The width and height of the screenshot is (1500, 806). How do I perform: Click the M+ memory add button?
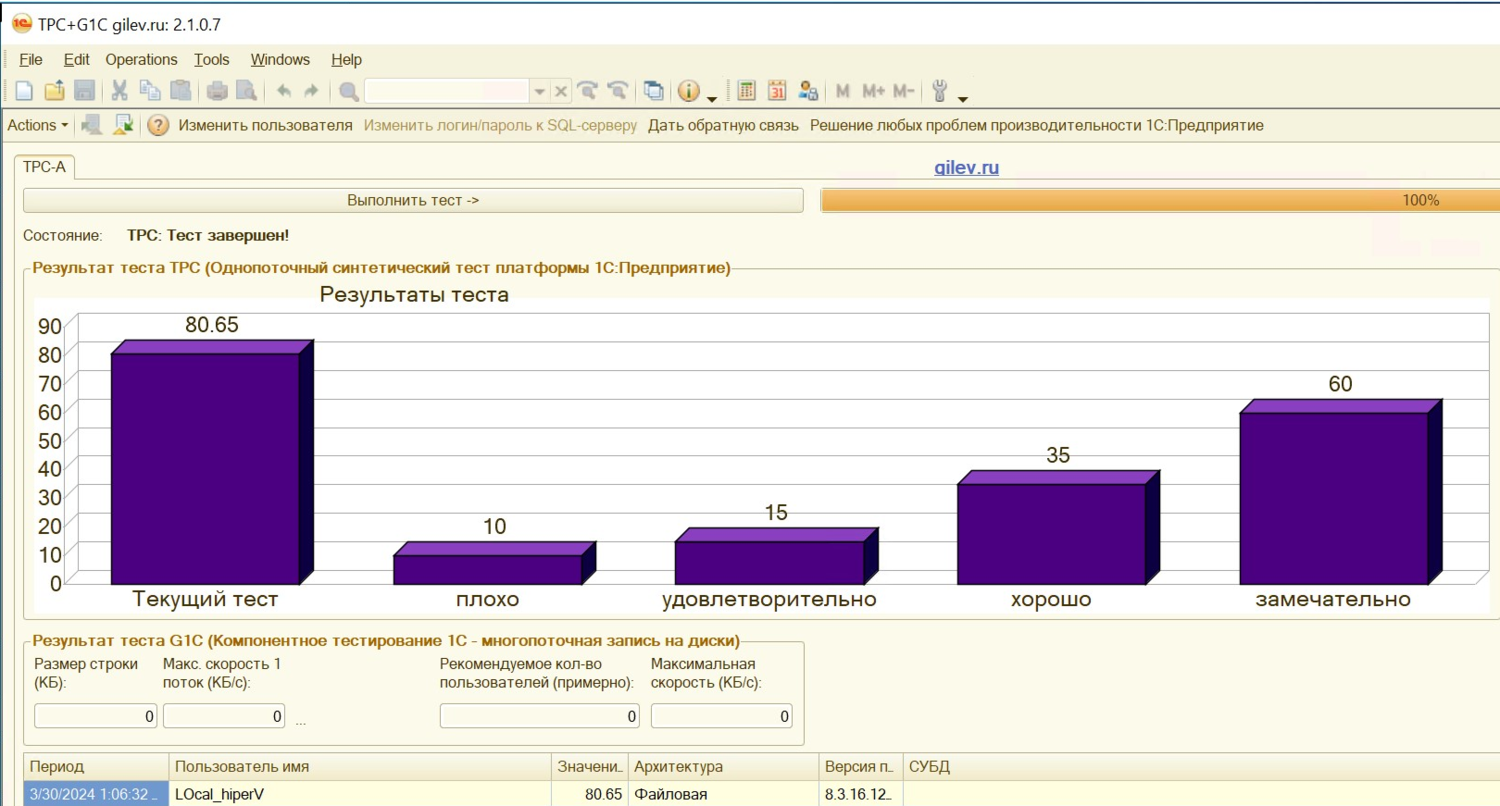tap(874, 91)
